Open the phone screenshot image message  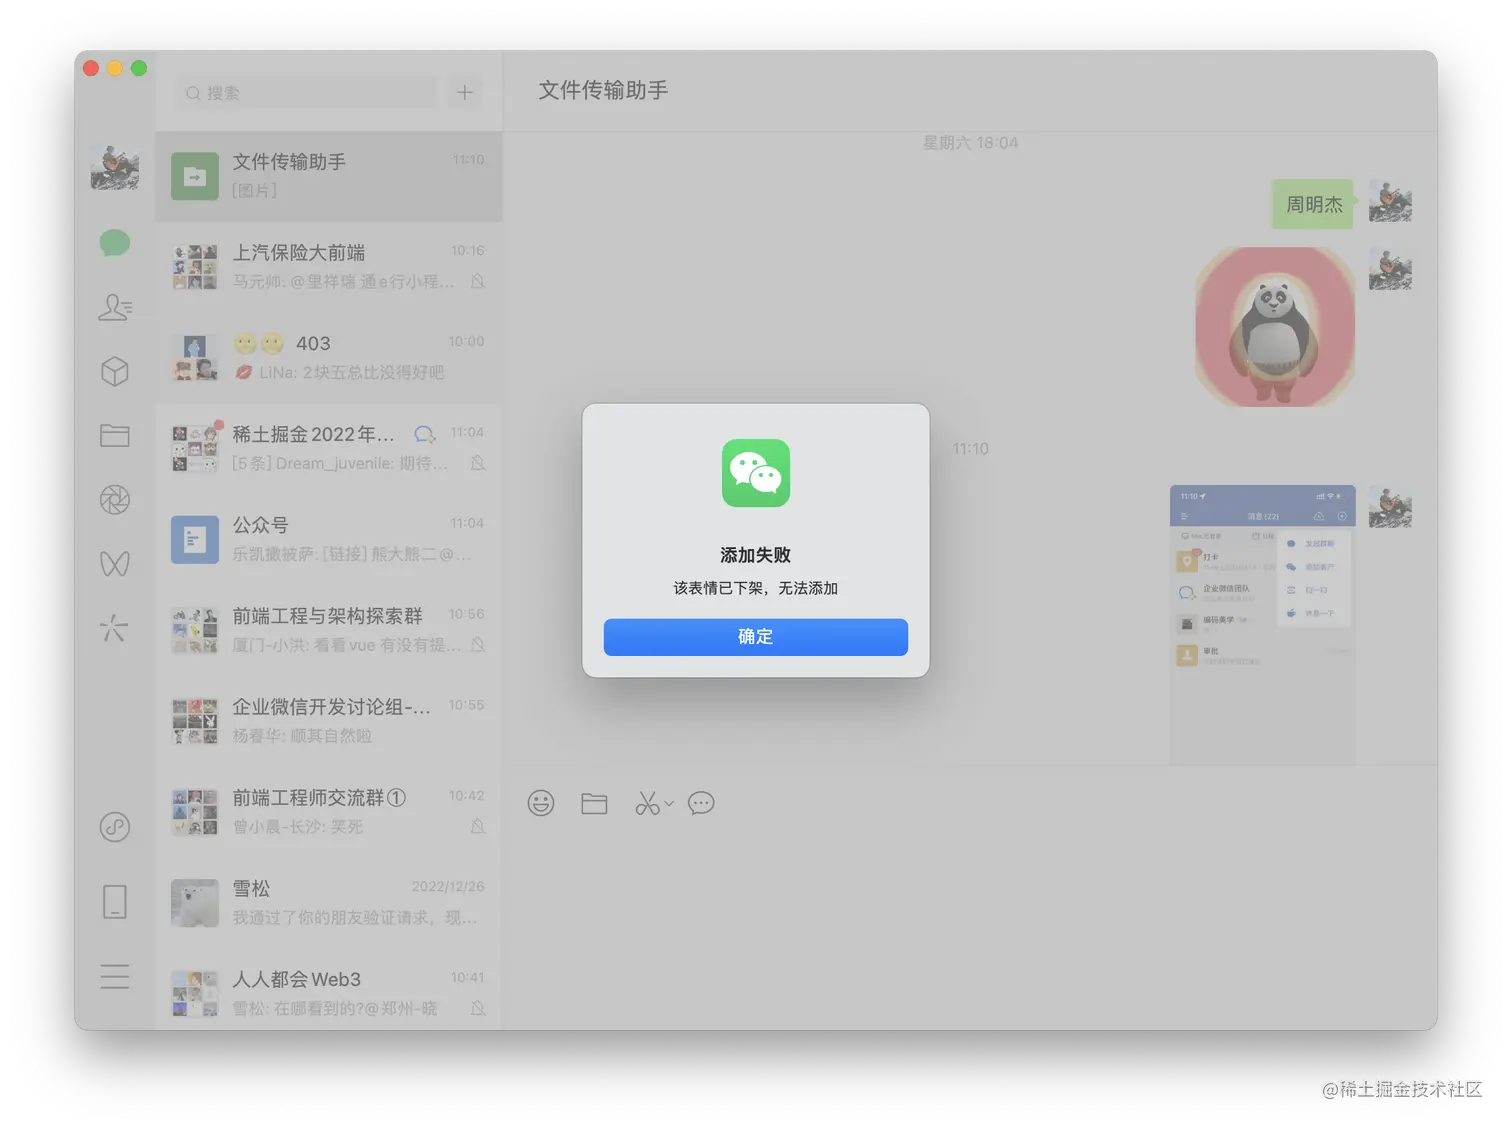click(x=1263, y=625)
